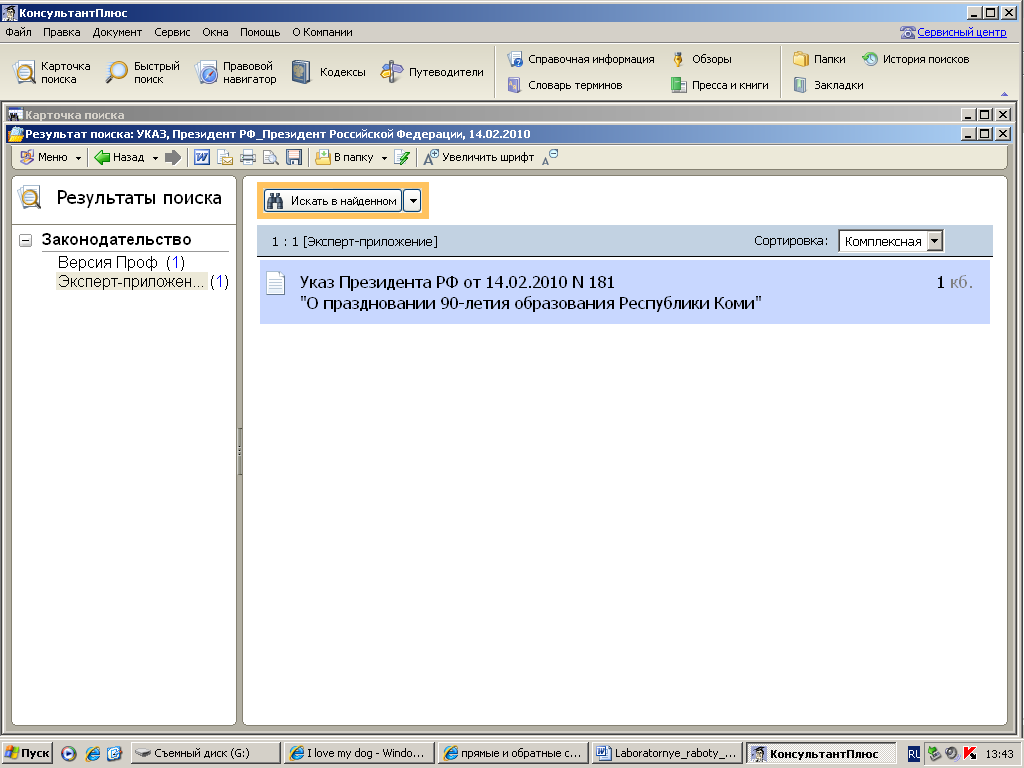Launch Internet Explorer from quick launch
This screenshot has width=1024, height=768.
click(93, 754)
